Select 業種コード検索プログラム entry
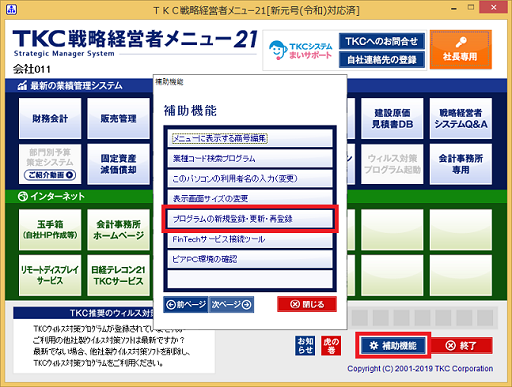 coord(250,158)
